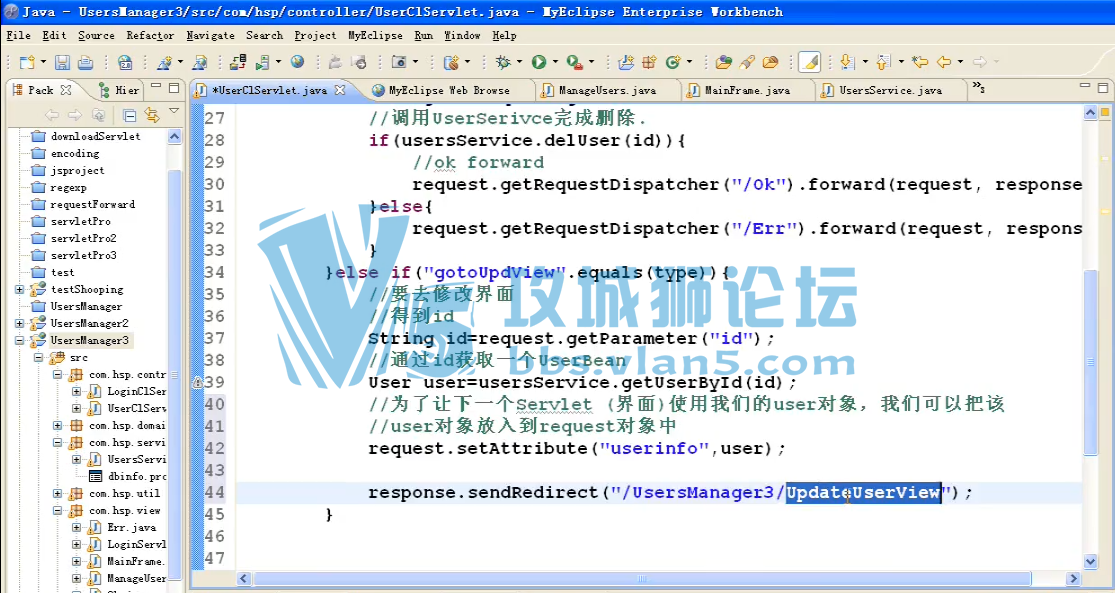This screenshot has height=593, width=1115.
Task: Show the hidden editor tabs list »3
Action: coord(978,88)
